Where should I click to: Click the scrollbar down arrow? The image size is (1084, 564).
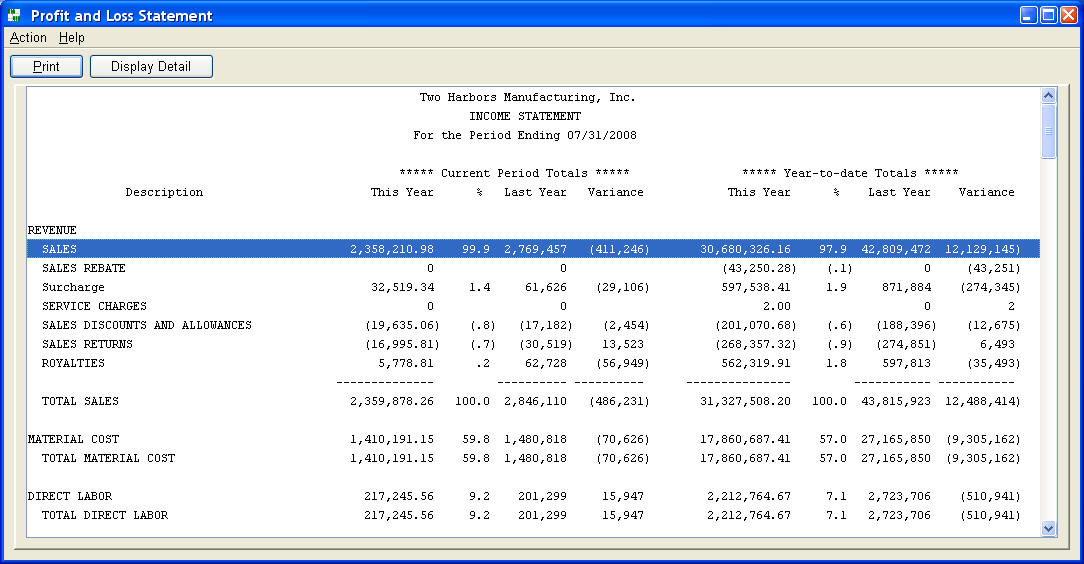1049,529
